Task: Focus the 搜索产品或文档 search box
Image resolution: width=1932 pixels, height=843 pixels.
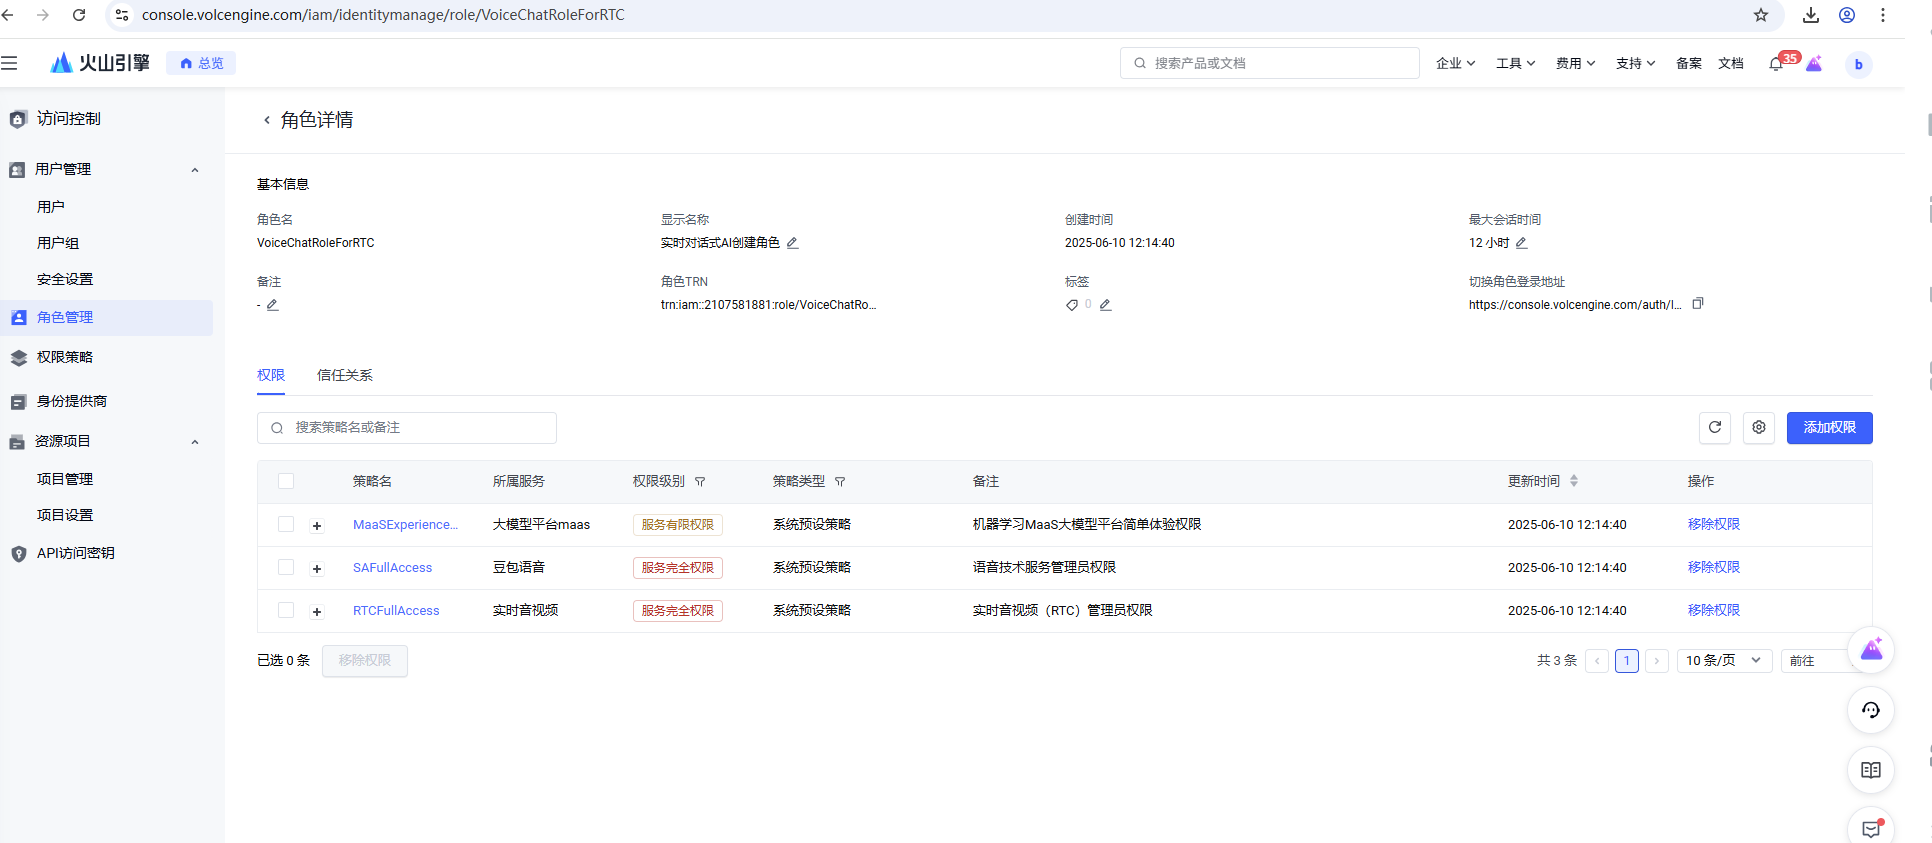Action: point(1269,63)
